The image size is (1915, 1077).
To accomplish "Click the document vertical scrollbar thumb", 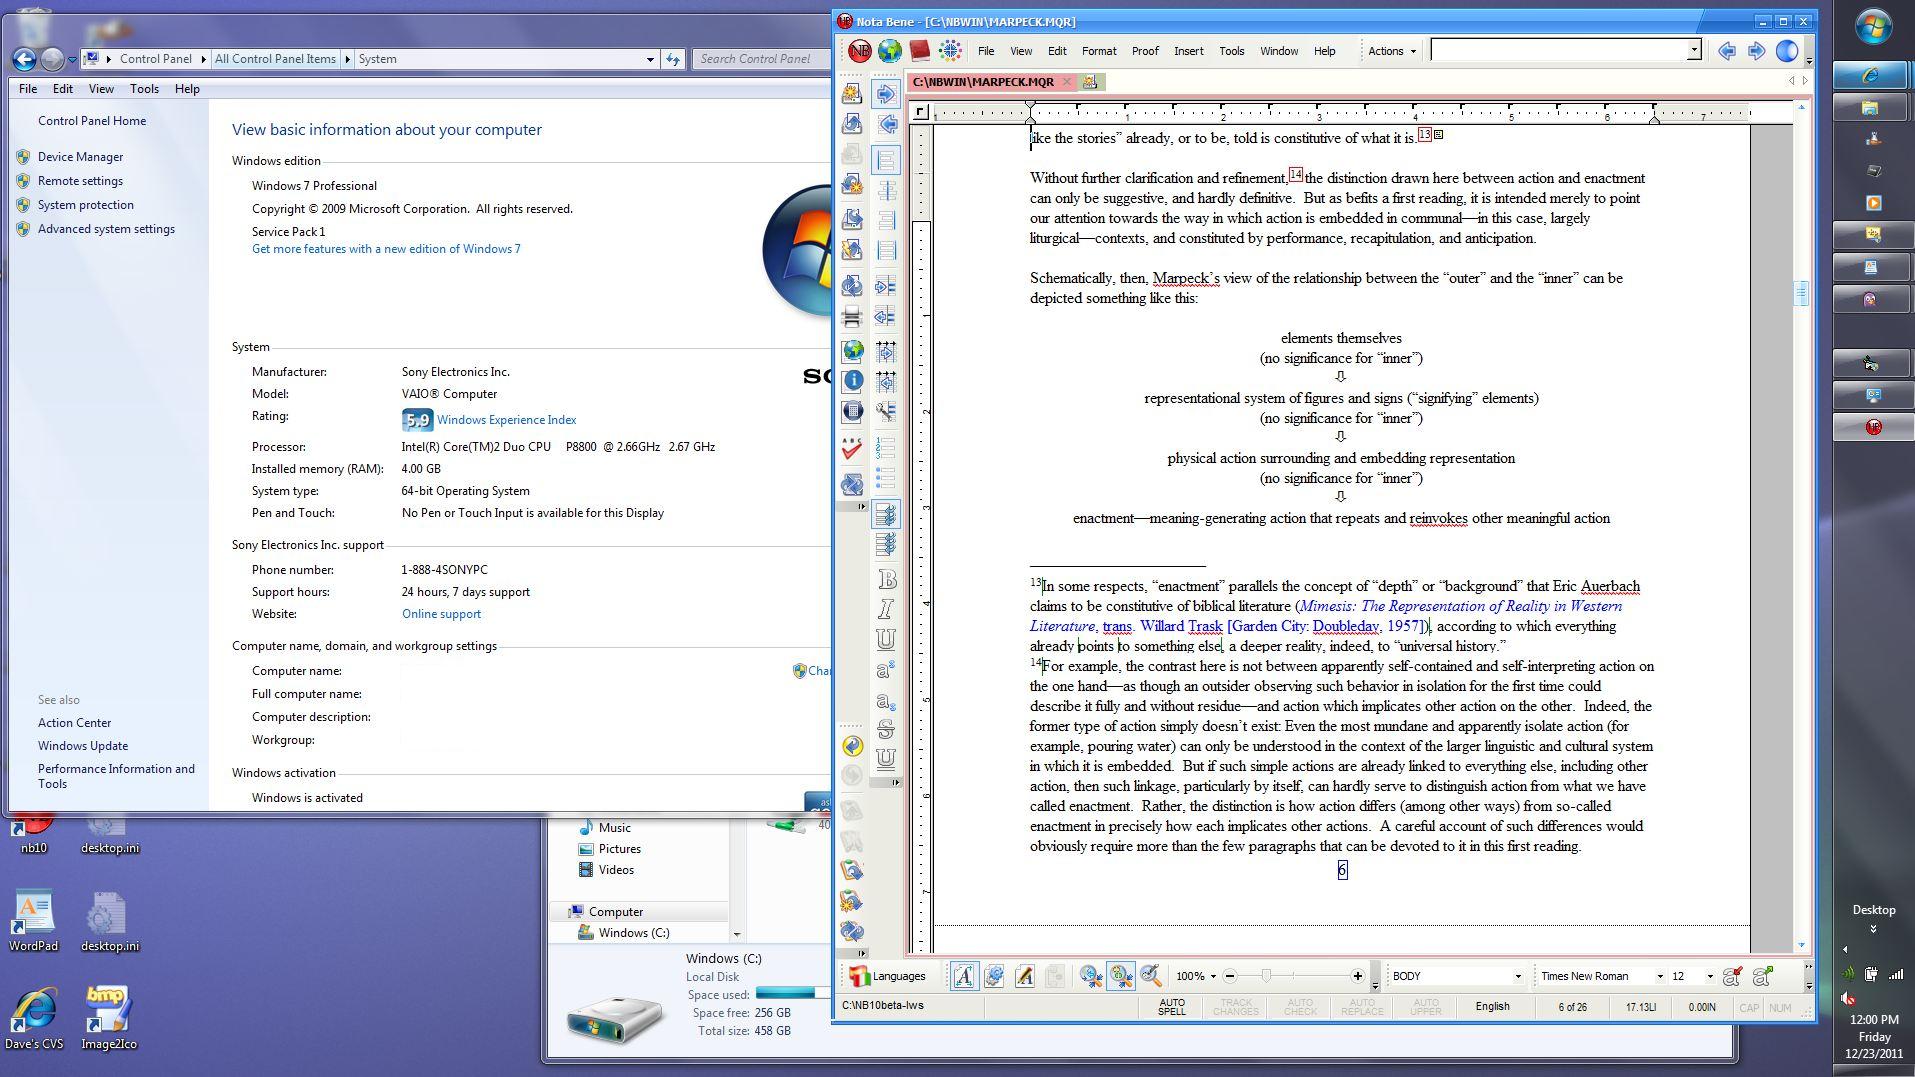I will pos(1802,293).
